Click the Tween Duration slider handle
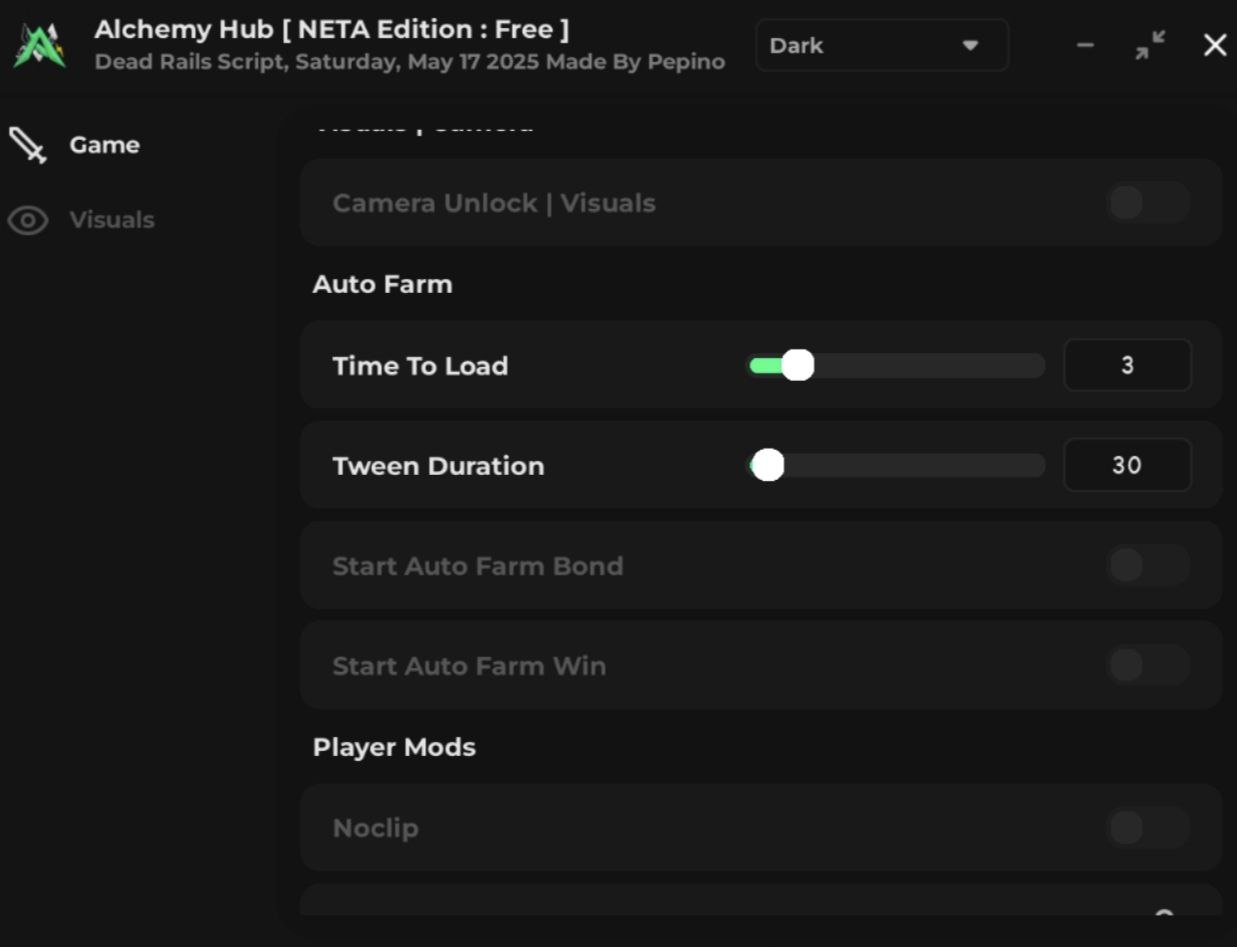The height and width of the screenshot is (947, 1237). [x=767, y=465]
